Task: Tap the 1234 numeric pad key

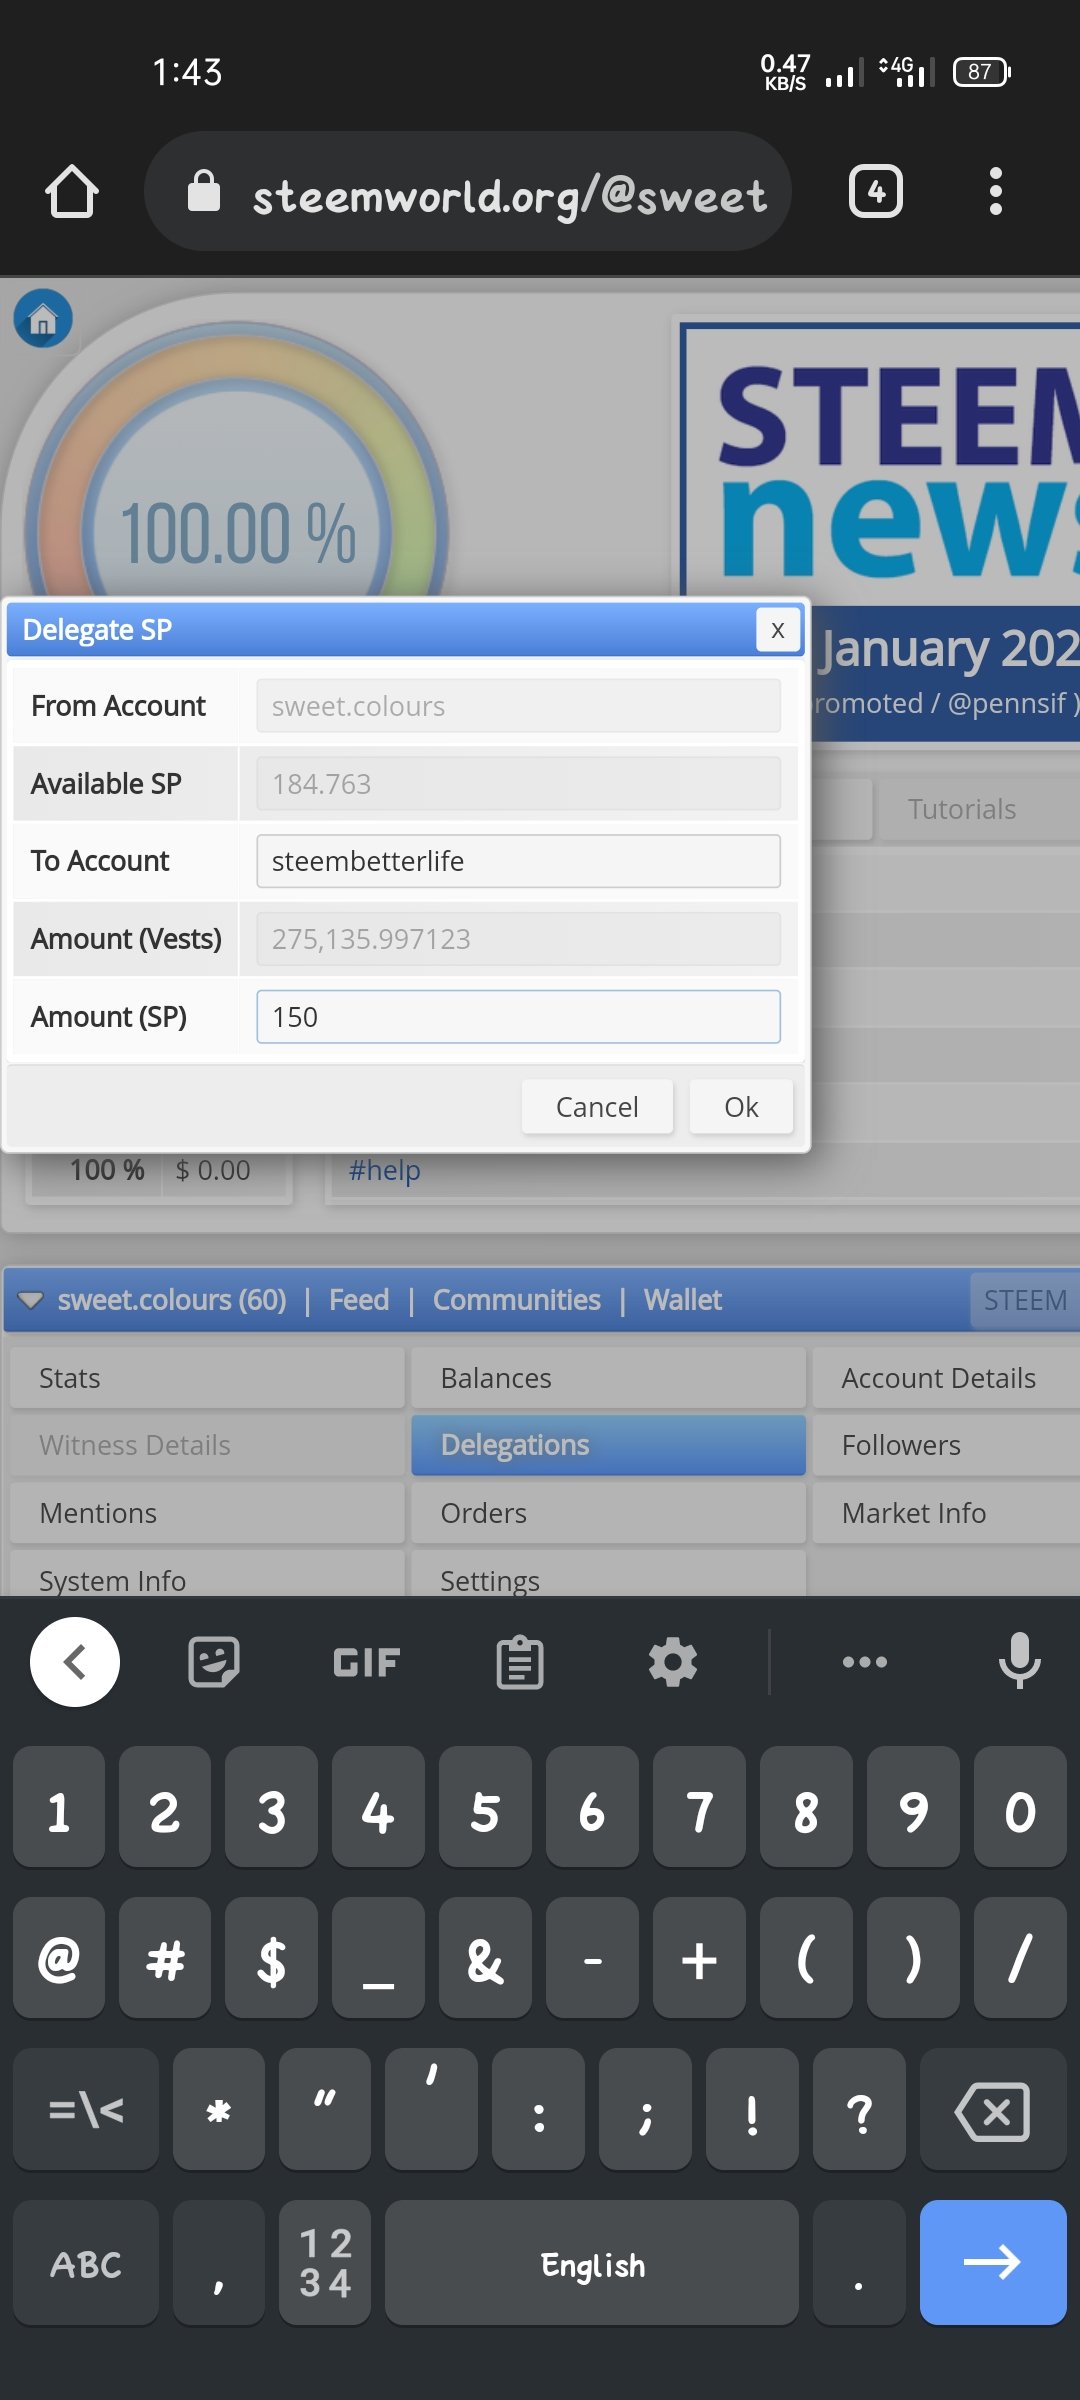Action: 325,2262
